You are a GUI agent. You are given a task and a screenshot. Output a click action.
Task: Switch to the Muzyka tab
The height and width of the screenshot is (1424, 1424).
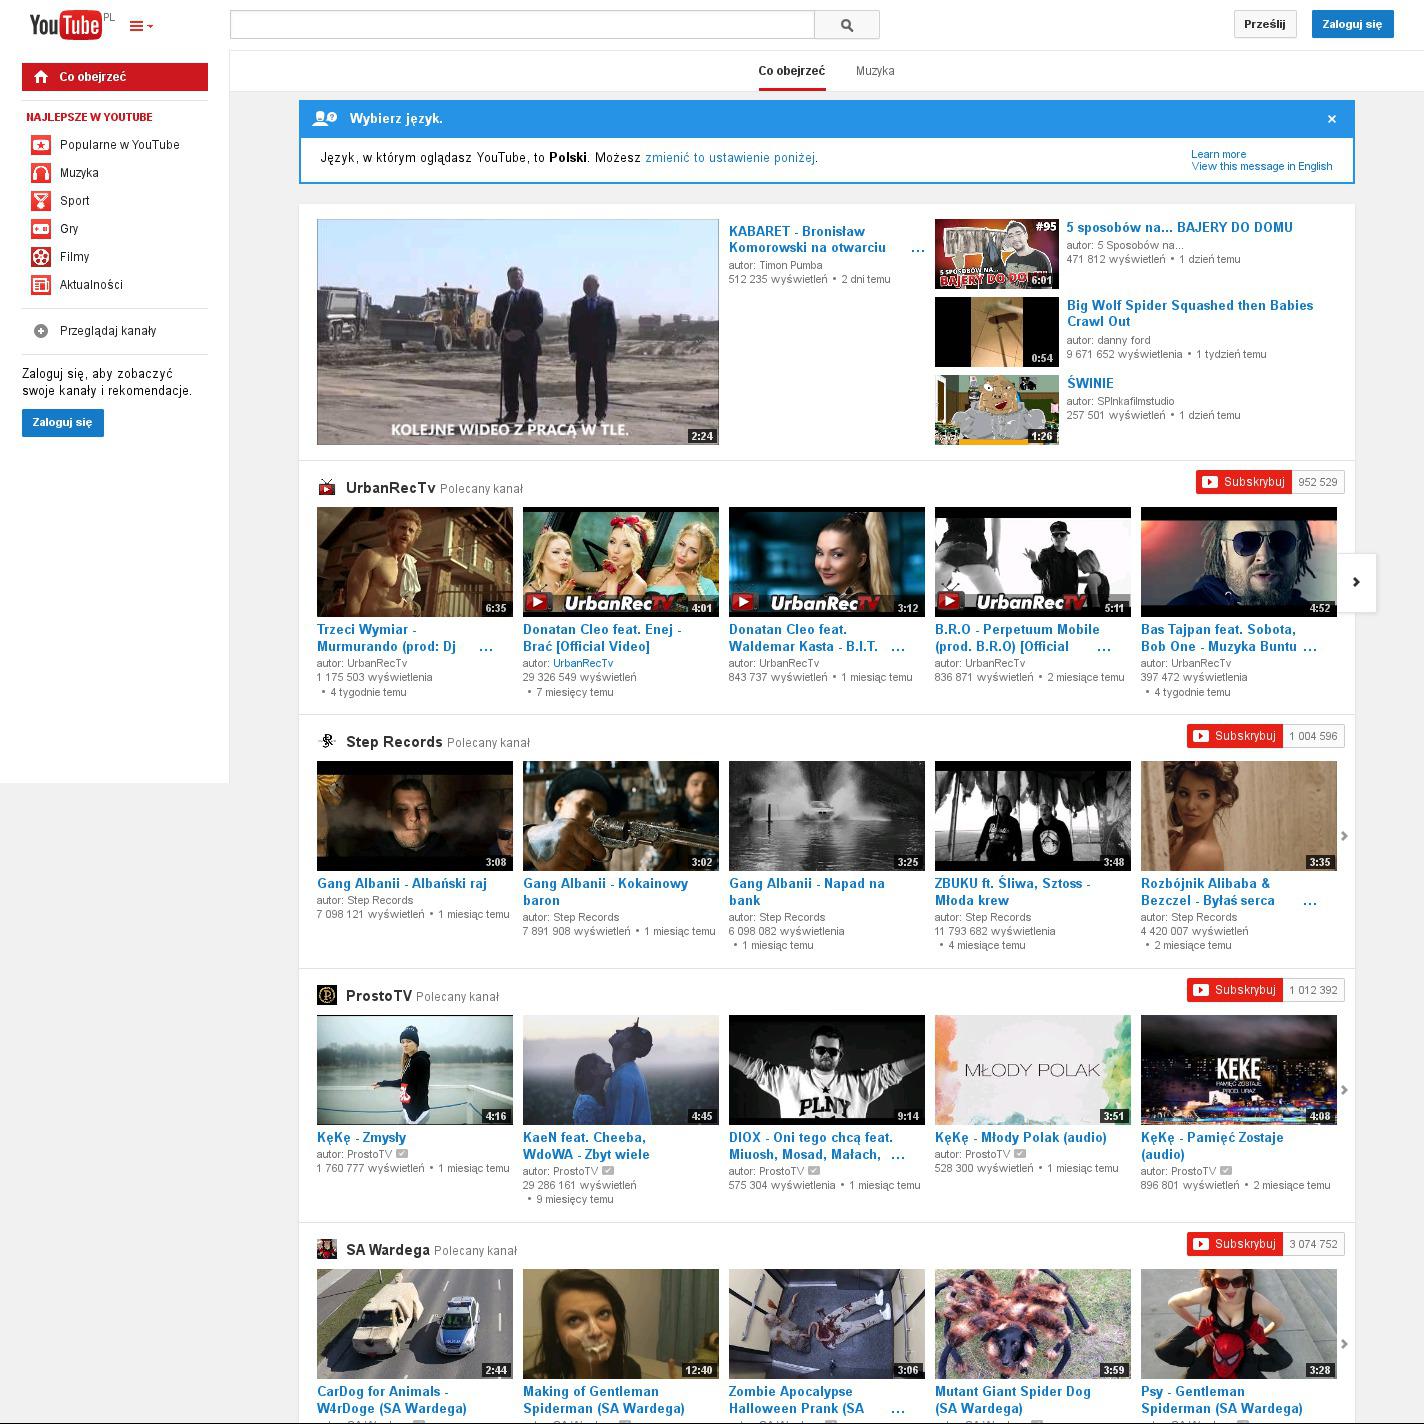point(875,71)
